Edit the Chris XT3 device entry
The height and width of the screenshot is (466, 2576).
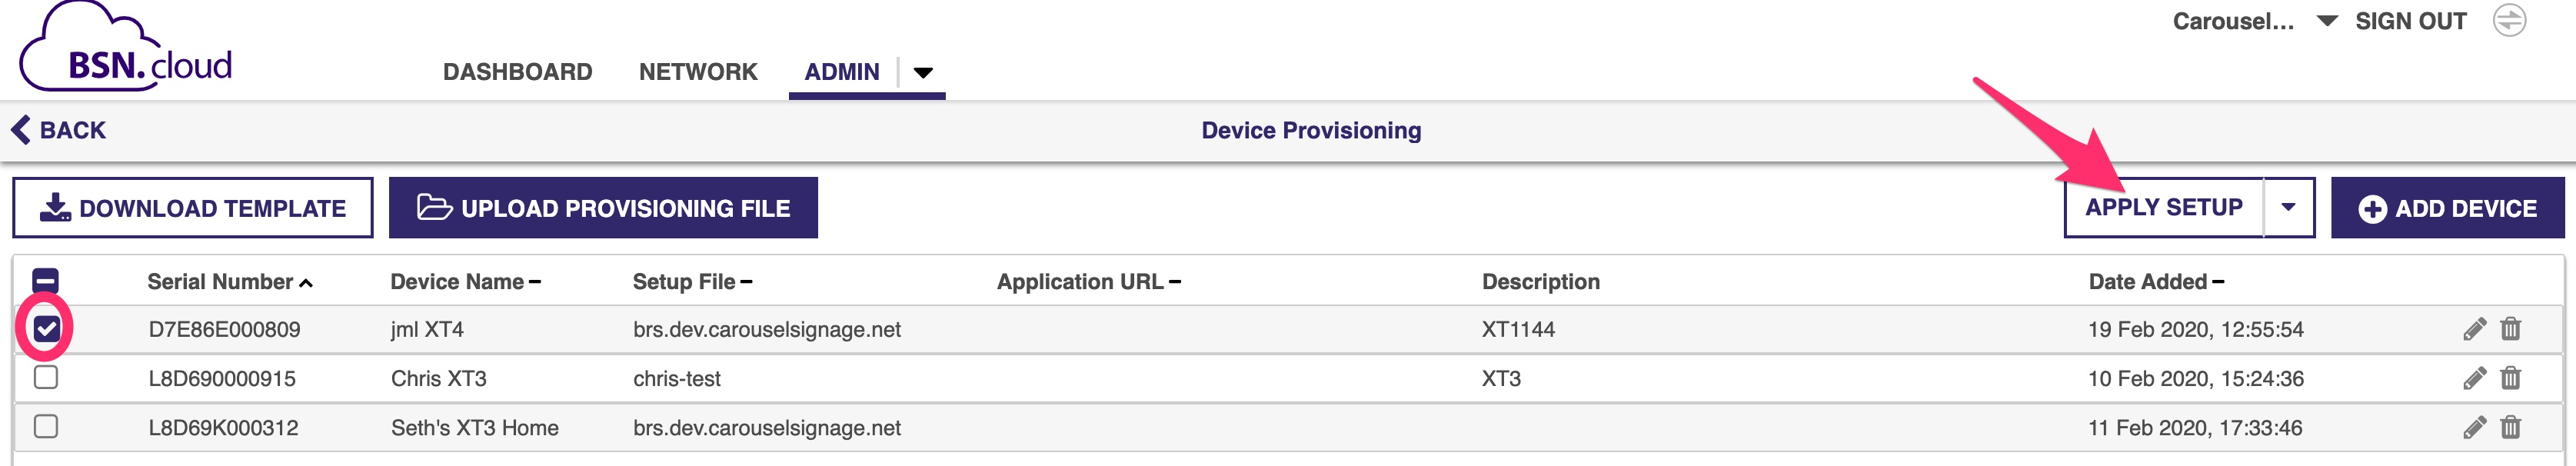(x=2474, y=378)
